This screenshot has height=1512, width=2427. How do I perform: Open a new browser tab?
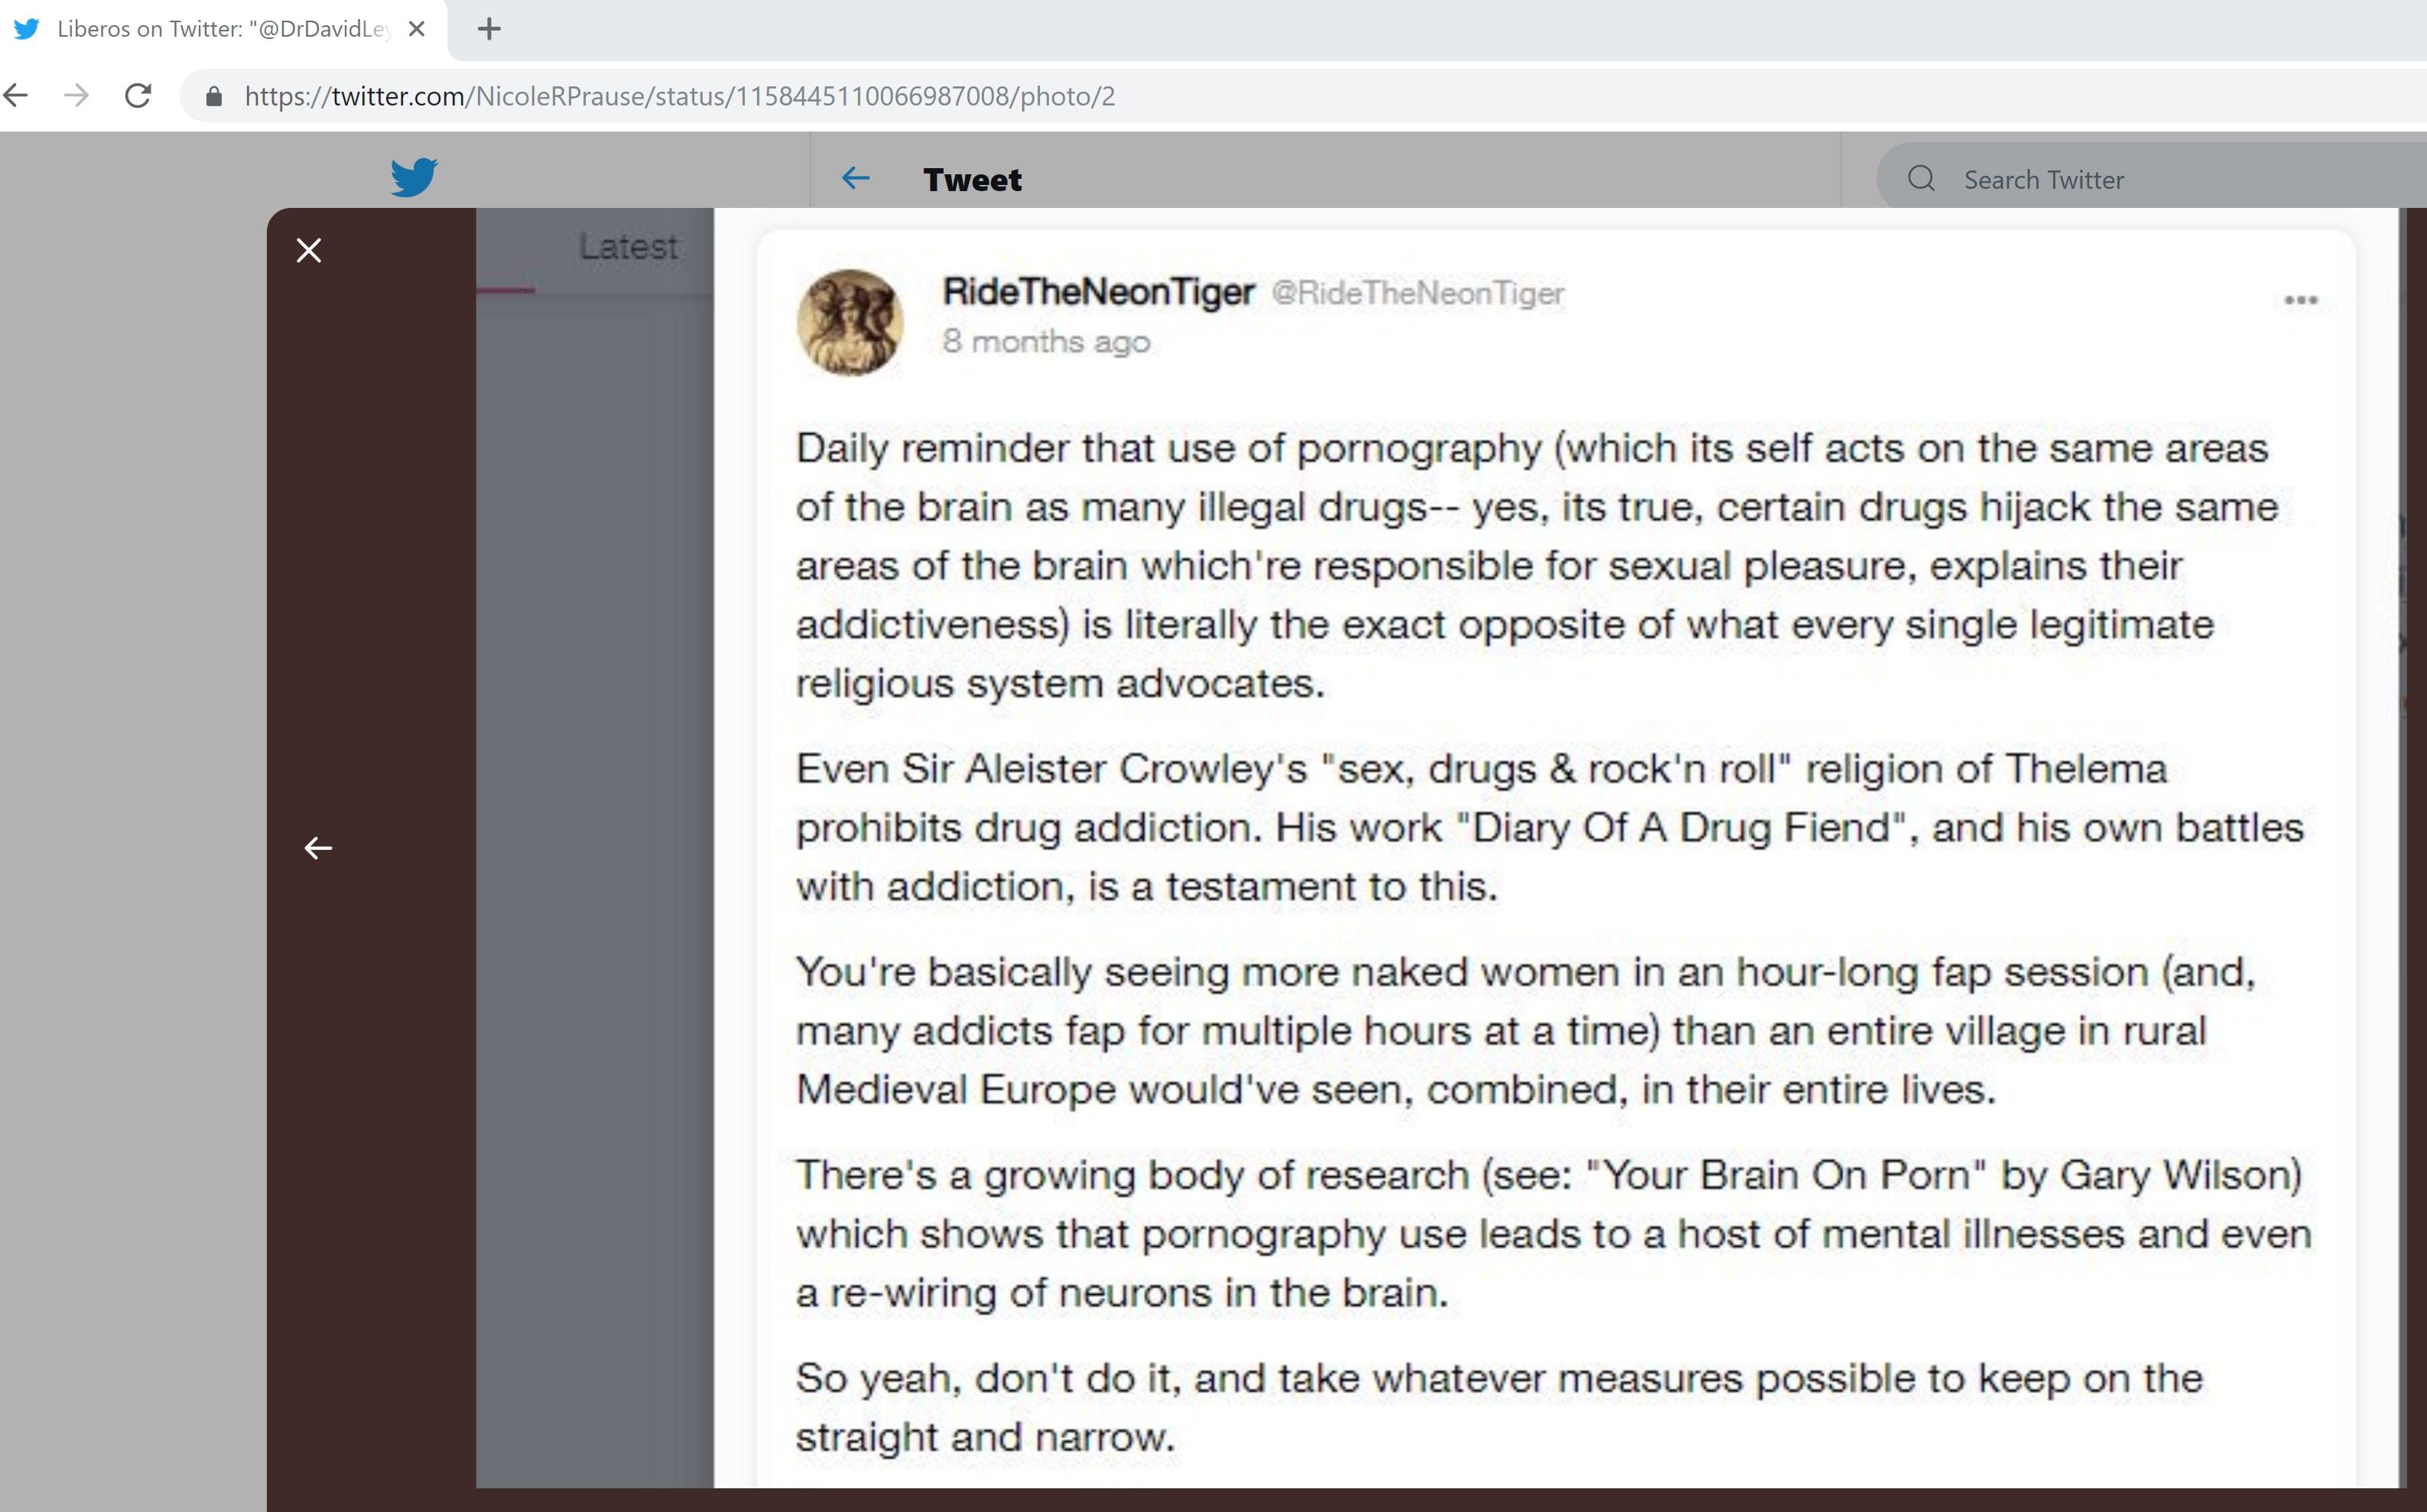pyautogui.click(x=489, y=29)
